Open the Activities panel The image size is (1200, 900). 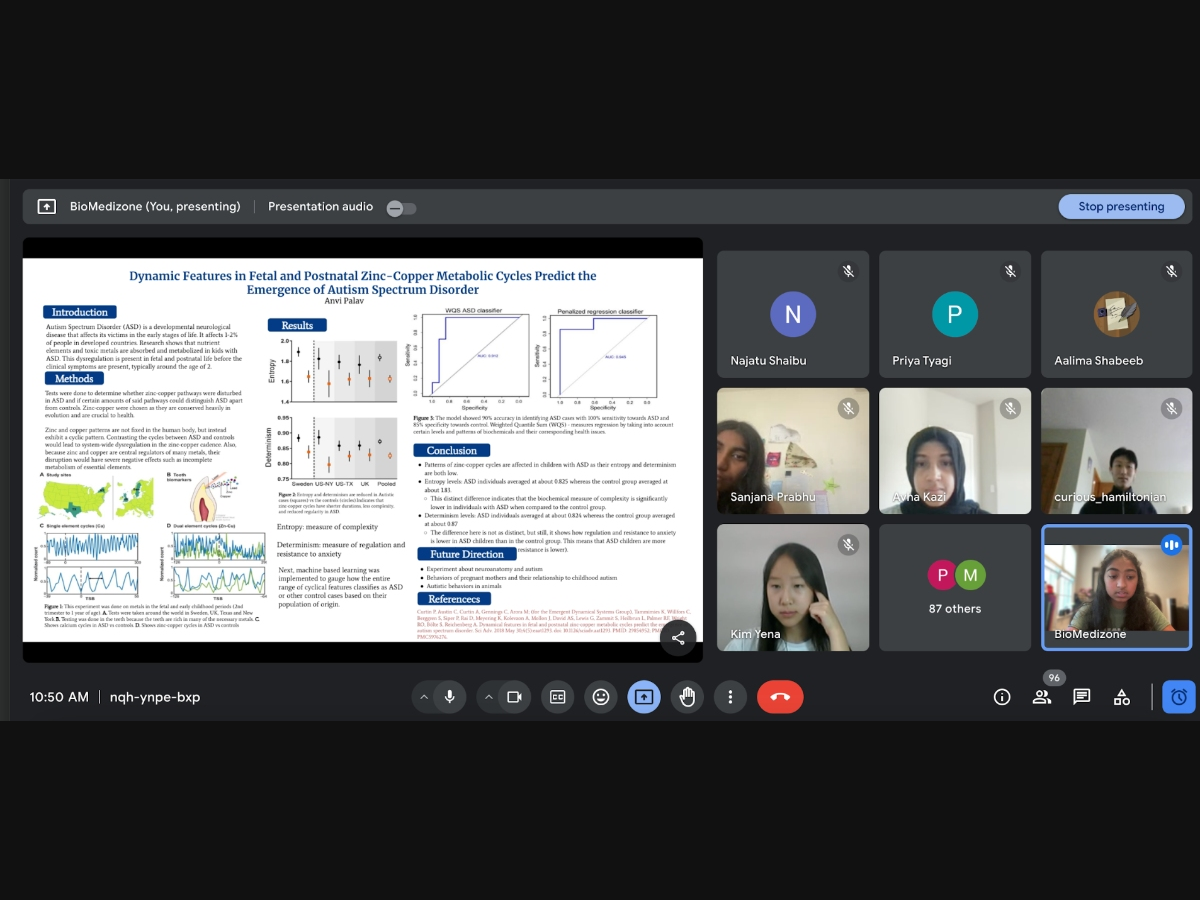coord(1121,697)
